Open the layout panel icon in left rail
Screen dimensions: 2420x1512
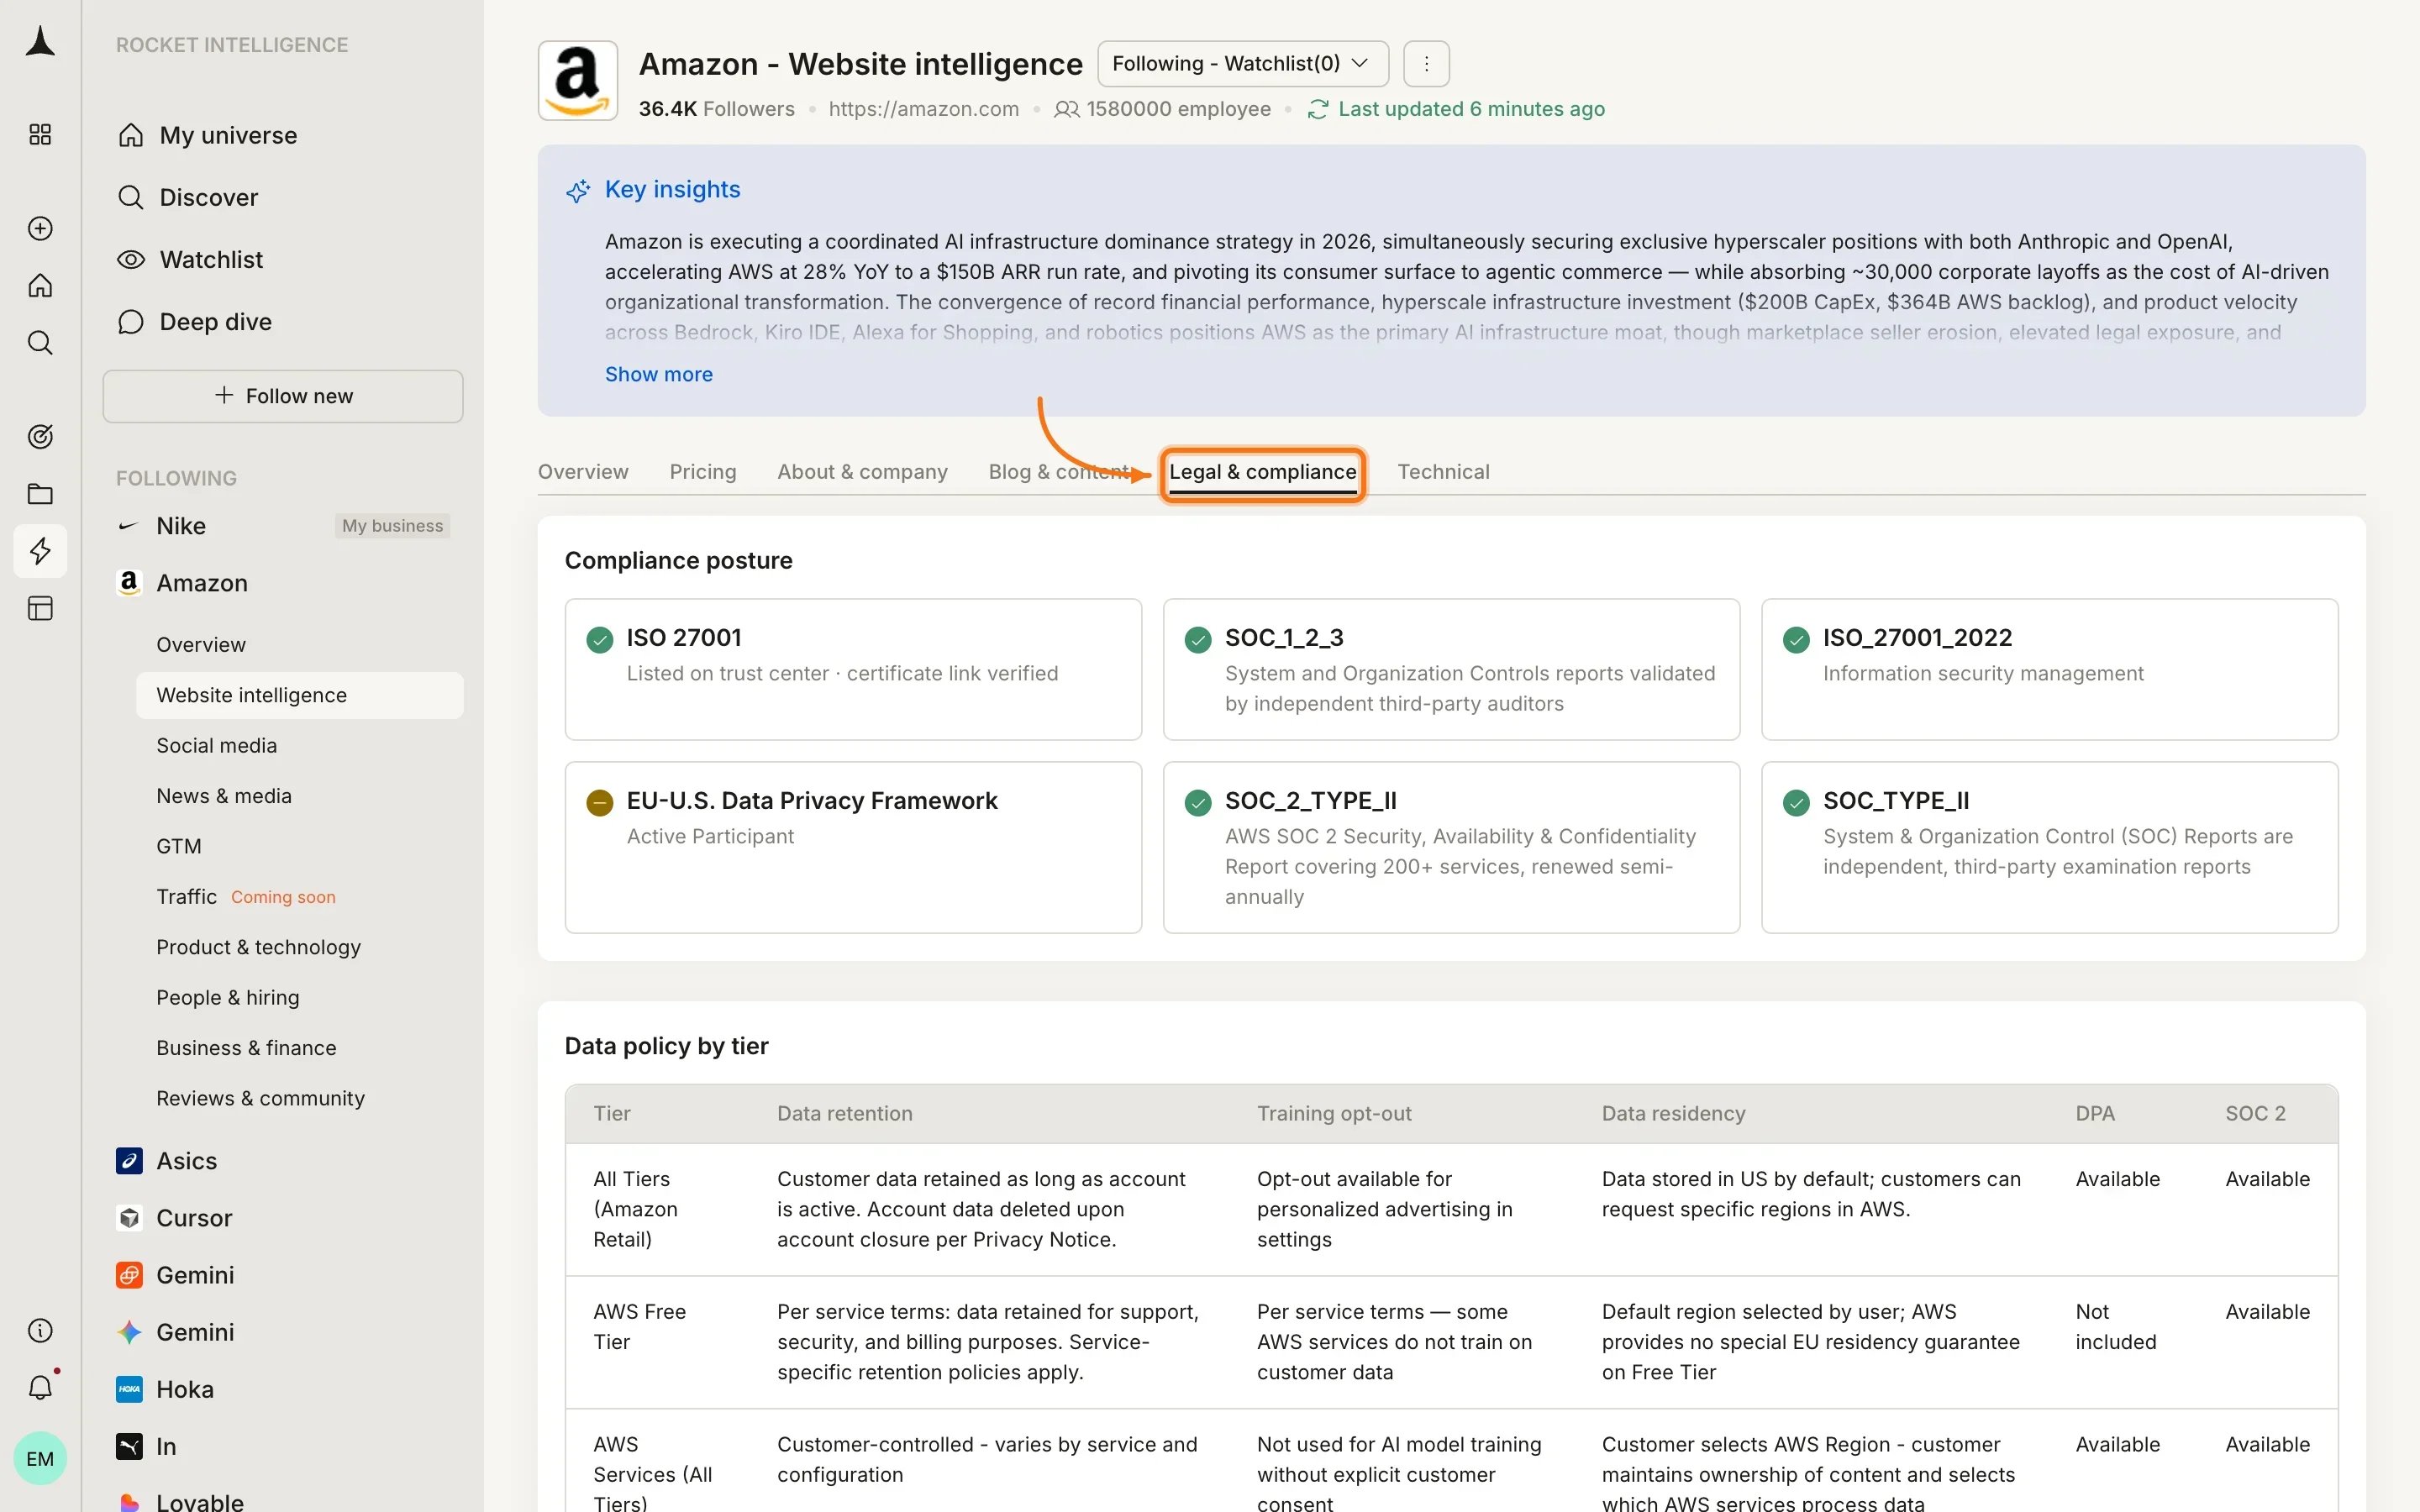[x=40, y=608]
